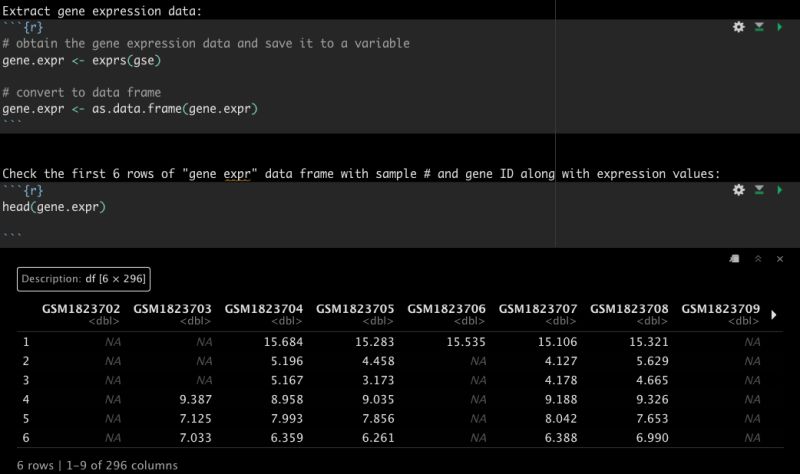Click cell value 4.665
This screenshot has height=474, width=800.
tap(652, 380)
